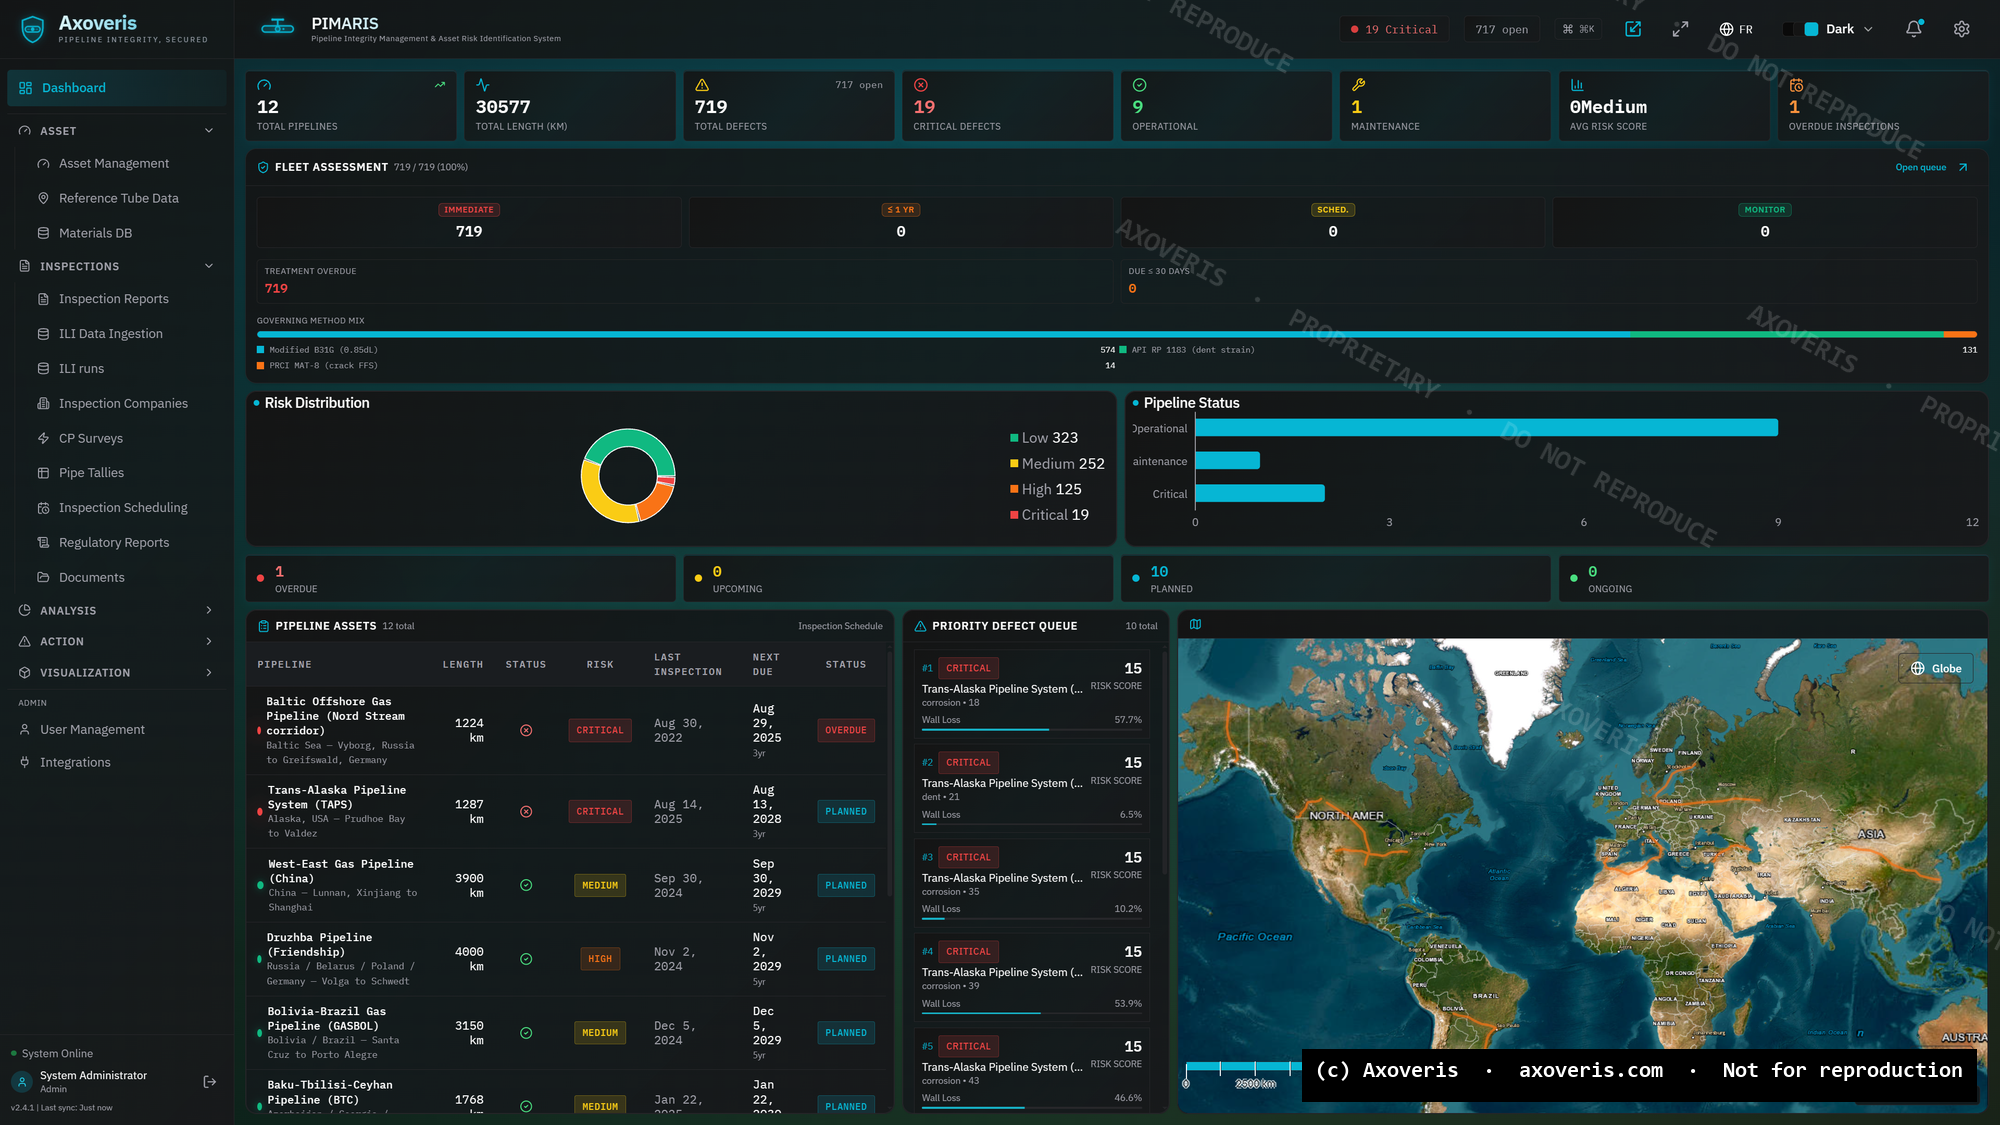Click the PIMARIS pipeline logo icon

pyautogui.click(x=277, y=27)
